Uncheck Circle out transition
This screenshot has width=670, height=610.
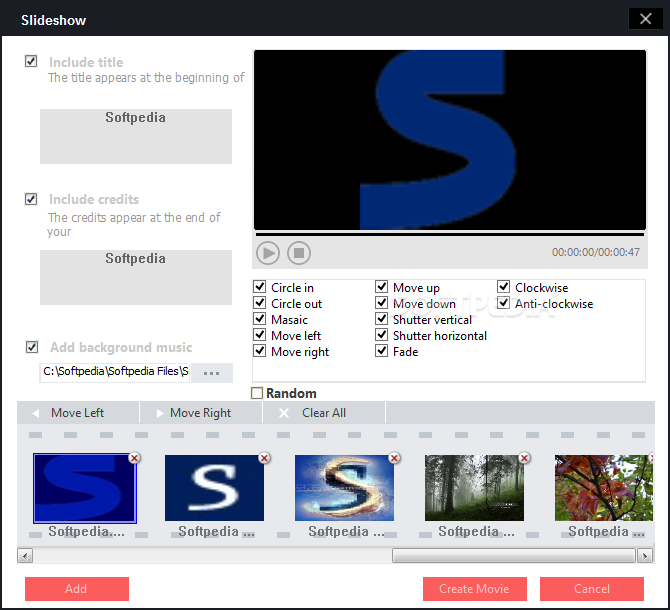pos(259,303)
